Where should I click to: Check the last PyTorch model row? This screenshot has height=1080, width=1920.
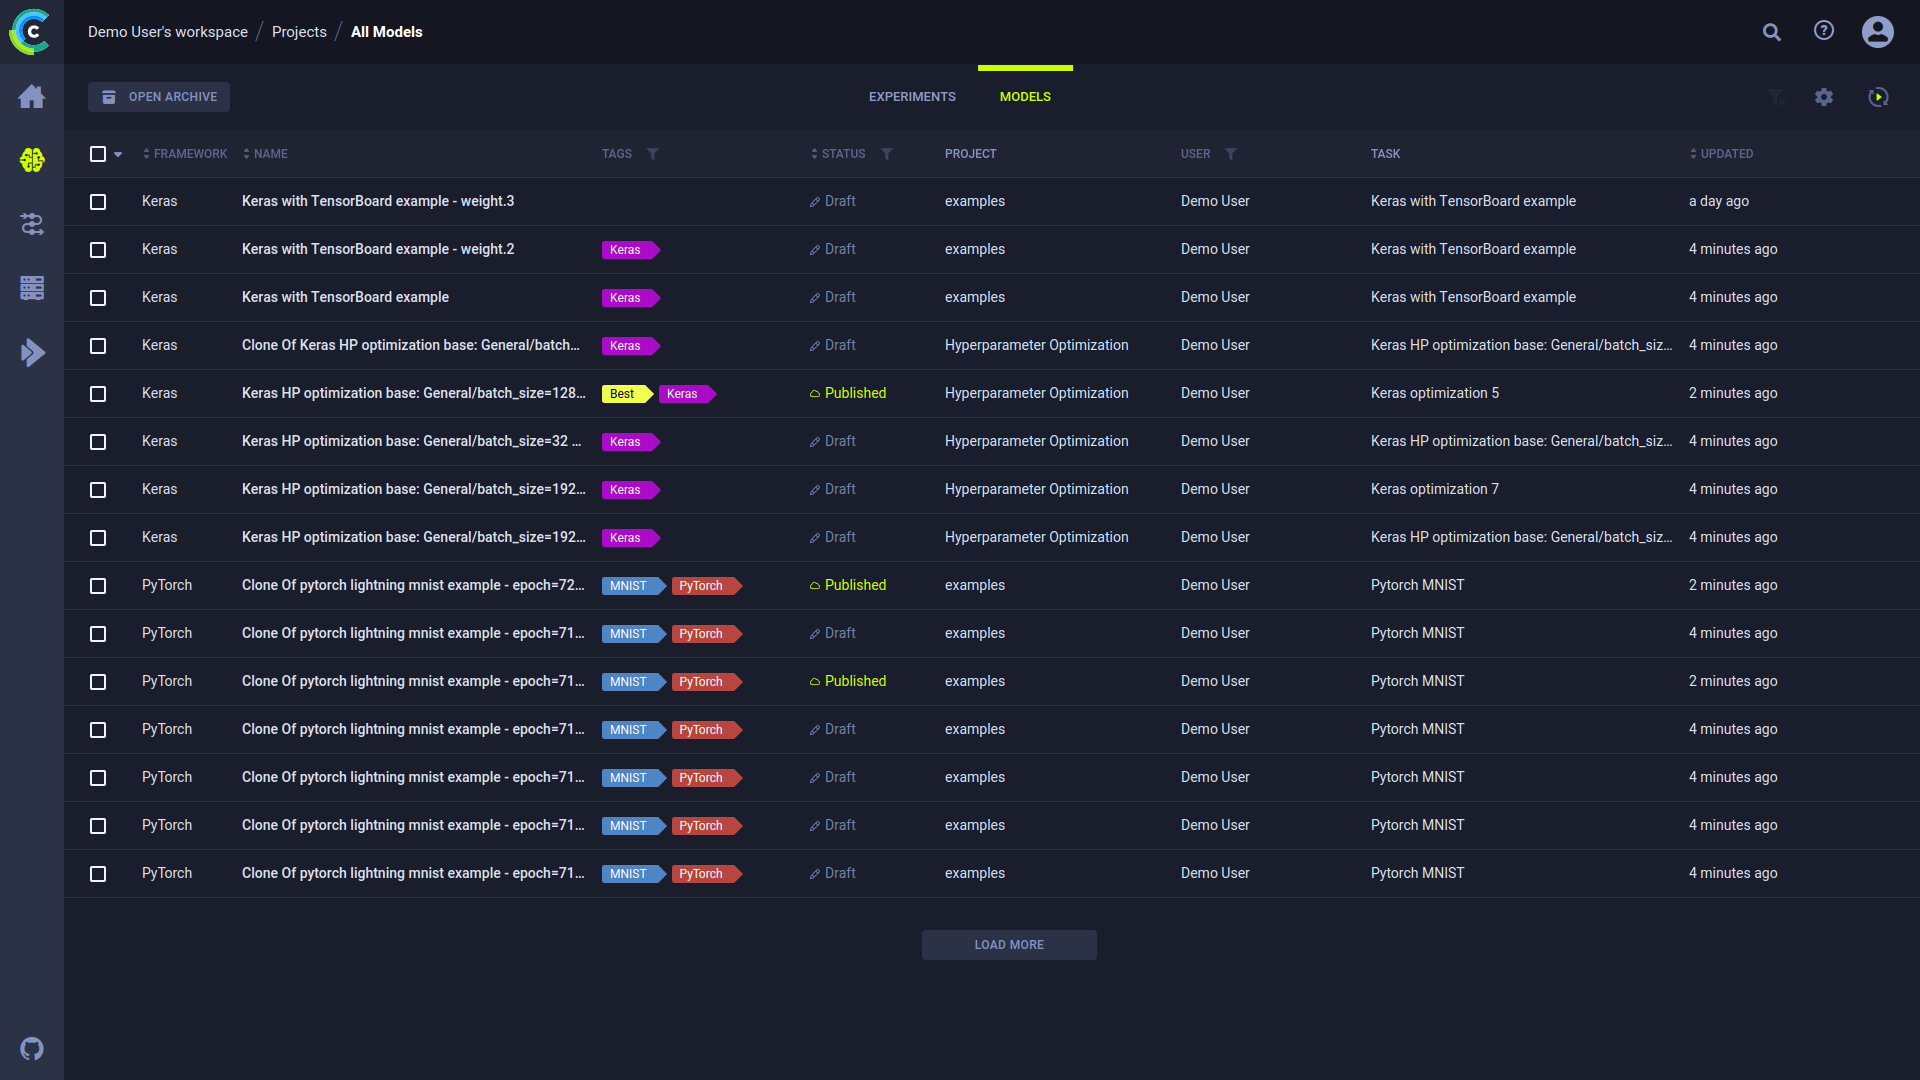tap(98, 874)
